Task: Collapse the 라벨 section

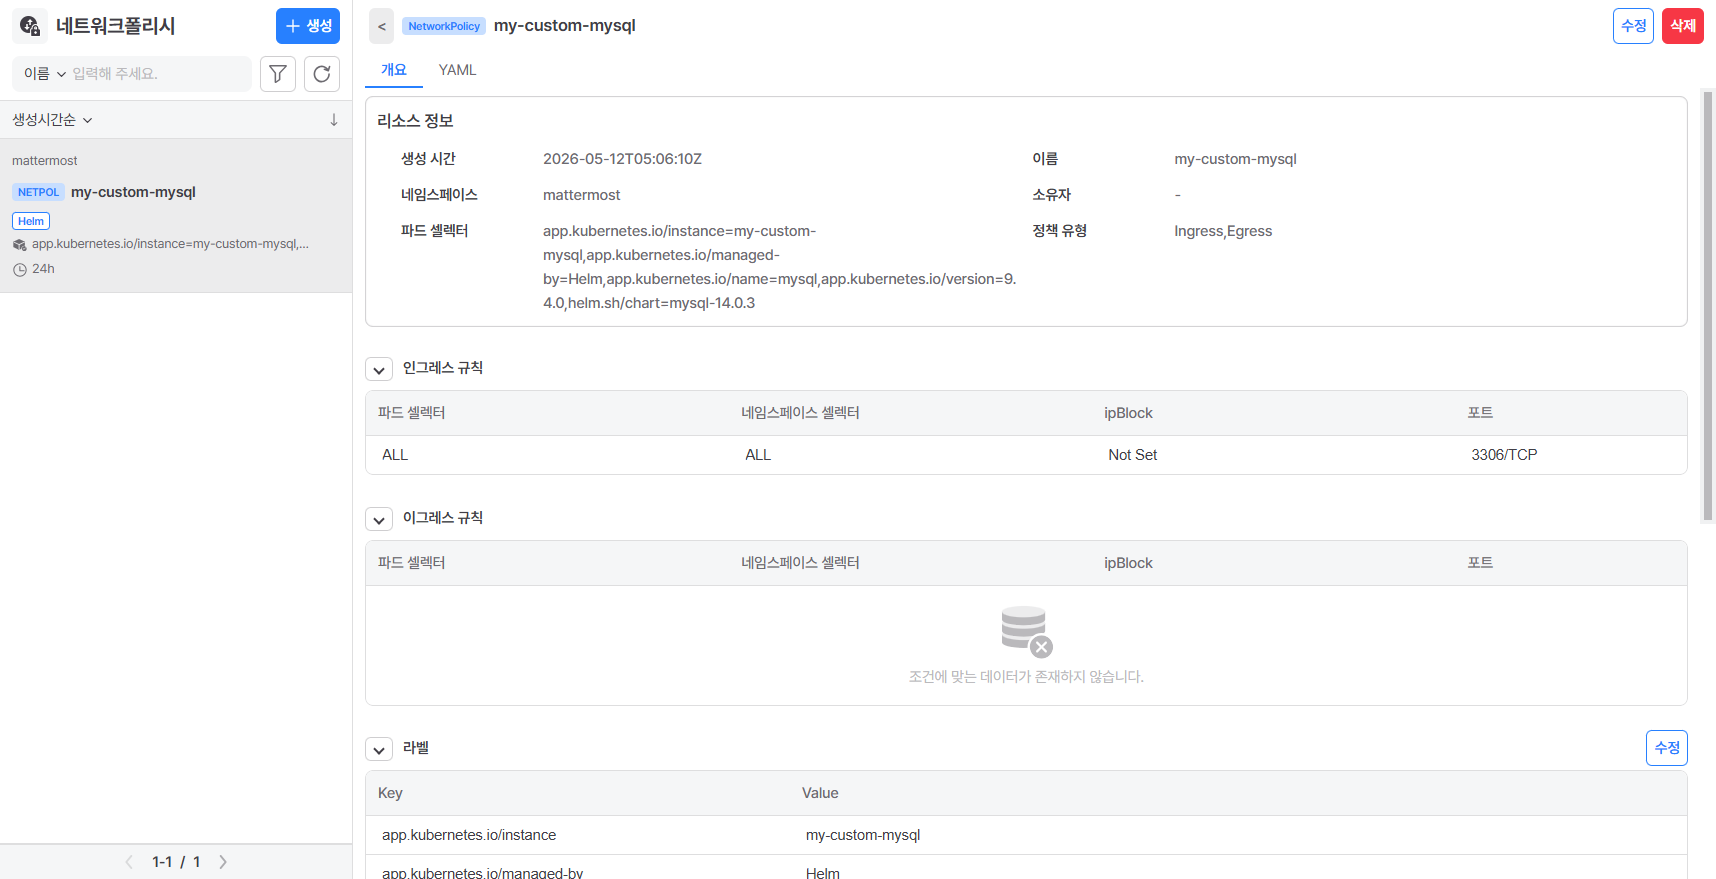Action: pos(379,750)
